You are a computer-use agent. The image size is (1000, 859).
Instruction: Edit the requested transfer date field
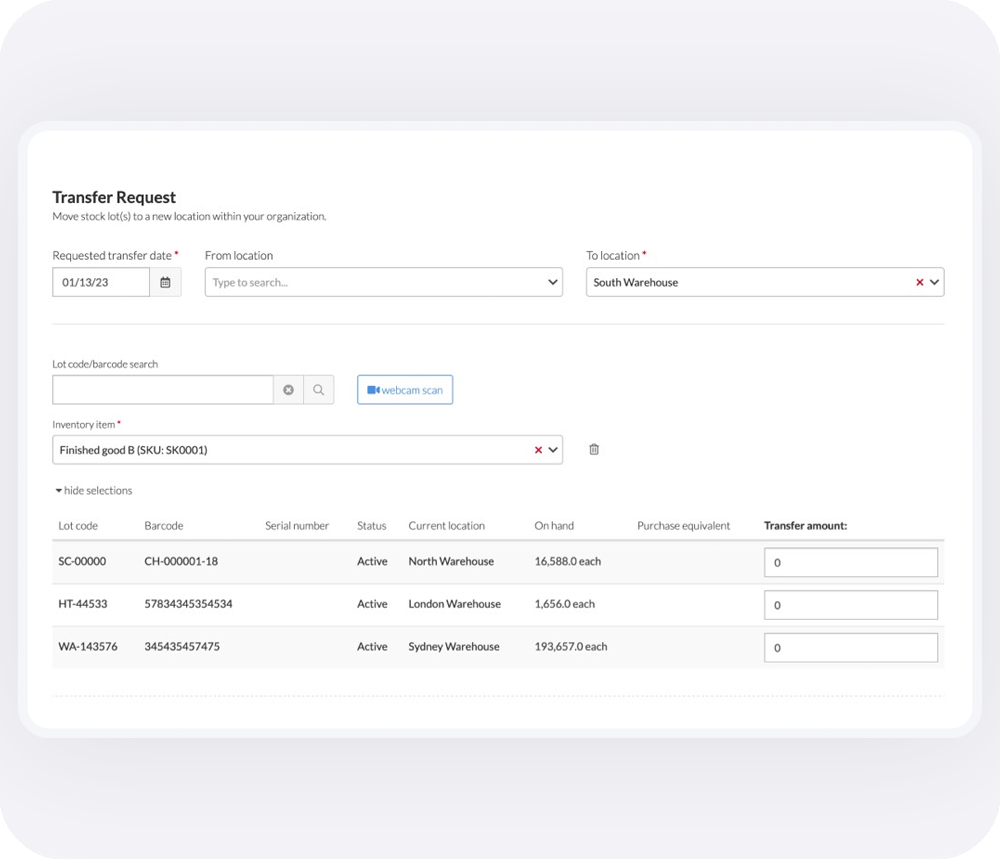(x=101, y=282)
